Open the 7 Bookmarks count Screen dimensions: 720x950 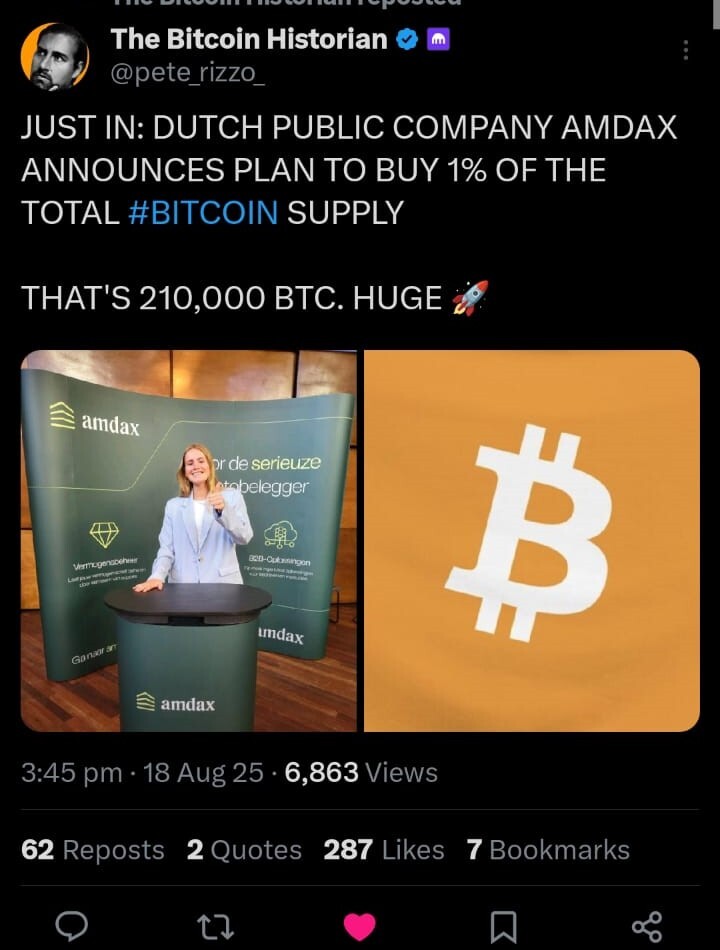click(548, 850)
